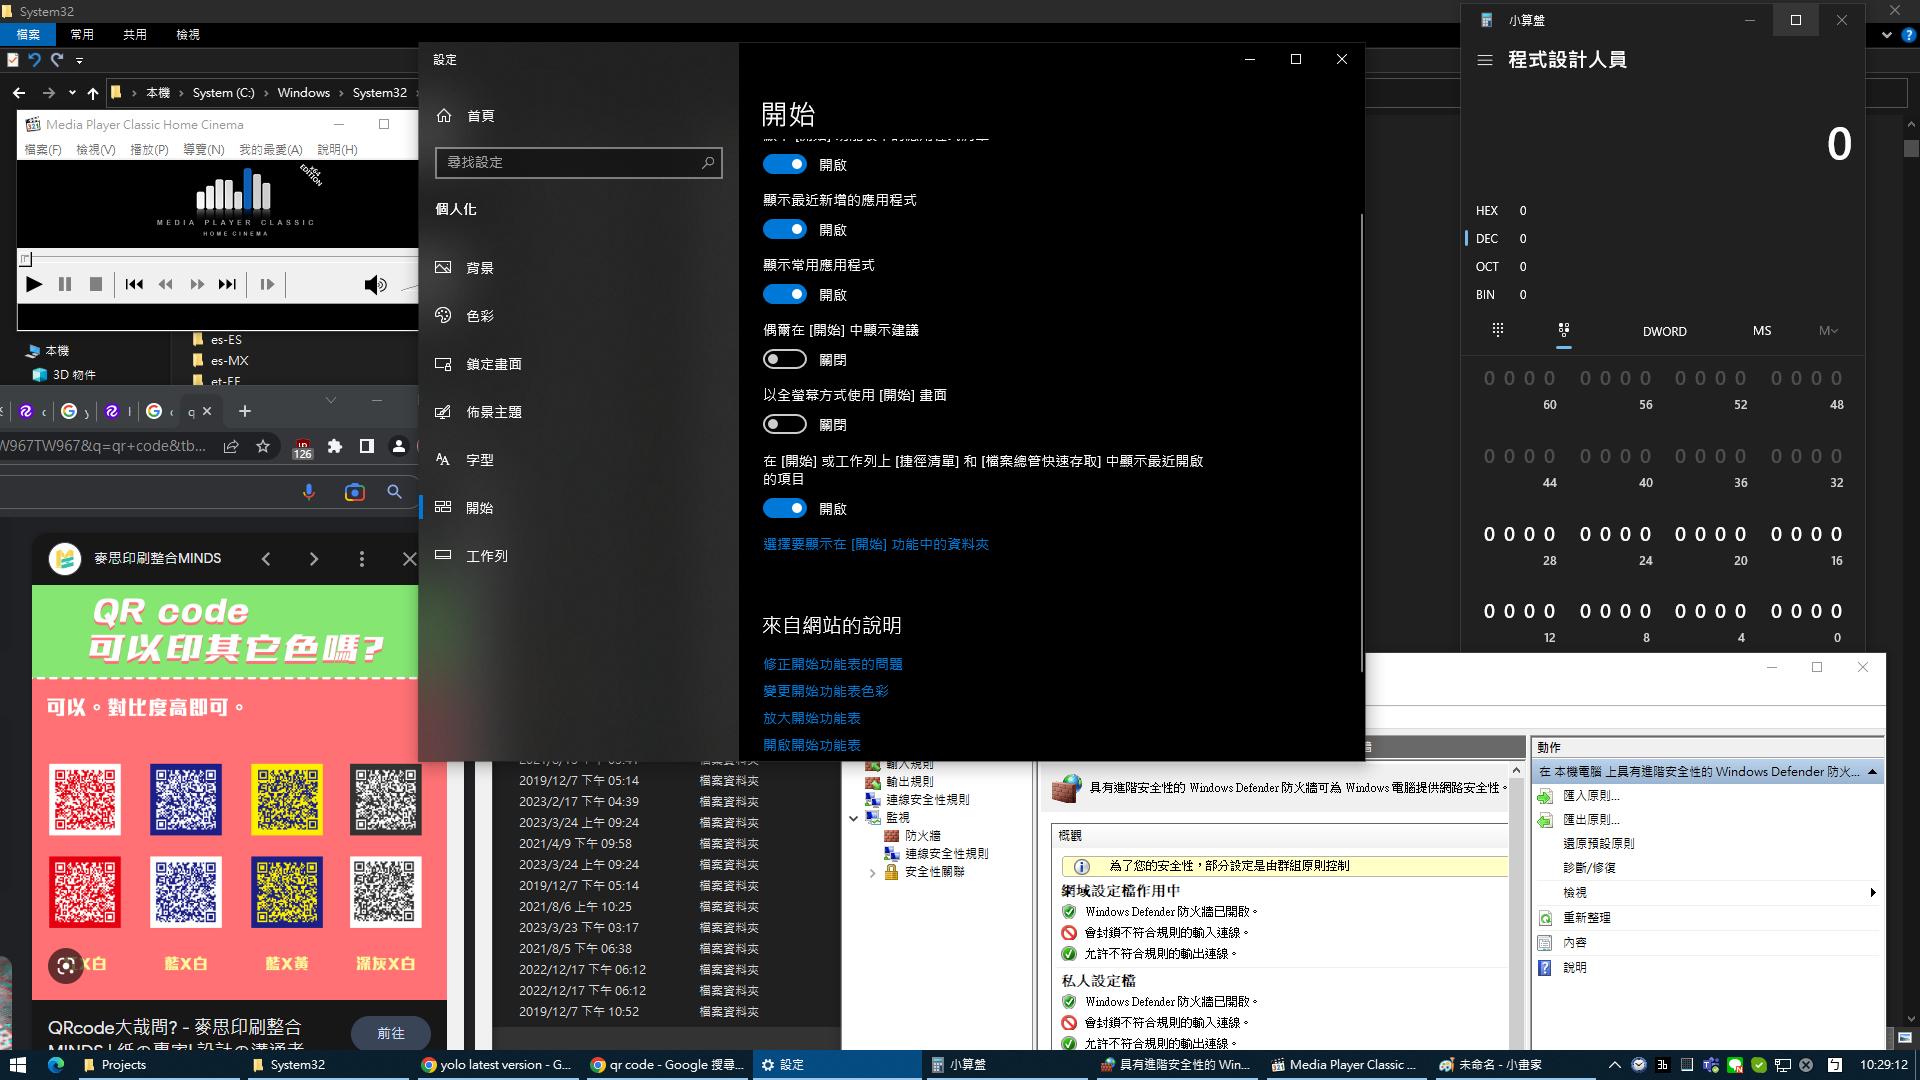1920x1080 pixels.
Task: Click the Google Lens camera search icon
Action: click(x=354, y=492)
